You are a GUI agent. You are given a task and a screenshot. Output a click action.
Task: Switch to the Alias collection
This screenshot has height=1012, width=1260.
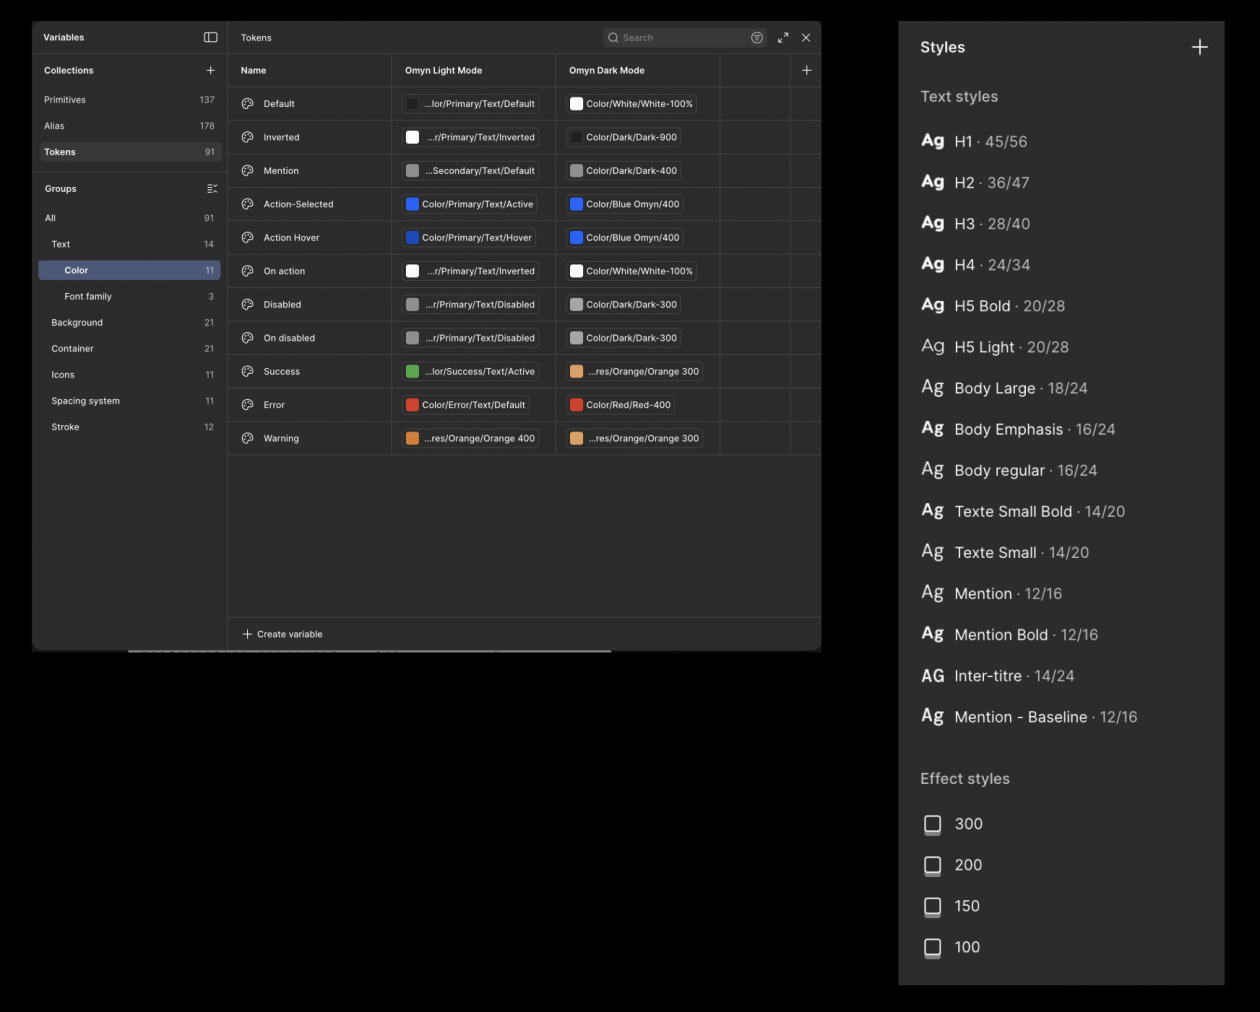54,126
